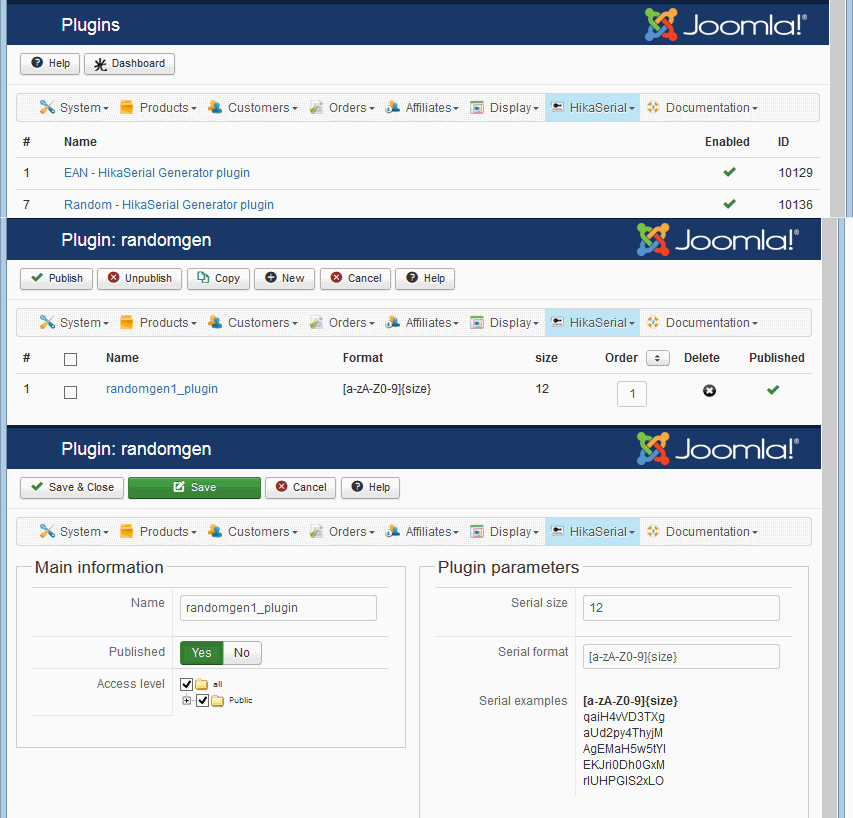Click the green Save button
The image size is (853, 818).
point(195,488)
